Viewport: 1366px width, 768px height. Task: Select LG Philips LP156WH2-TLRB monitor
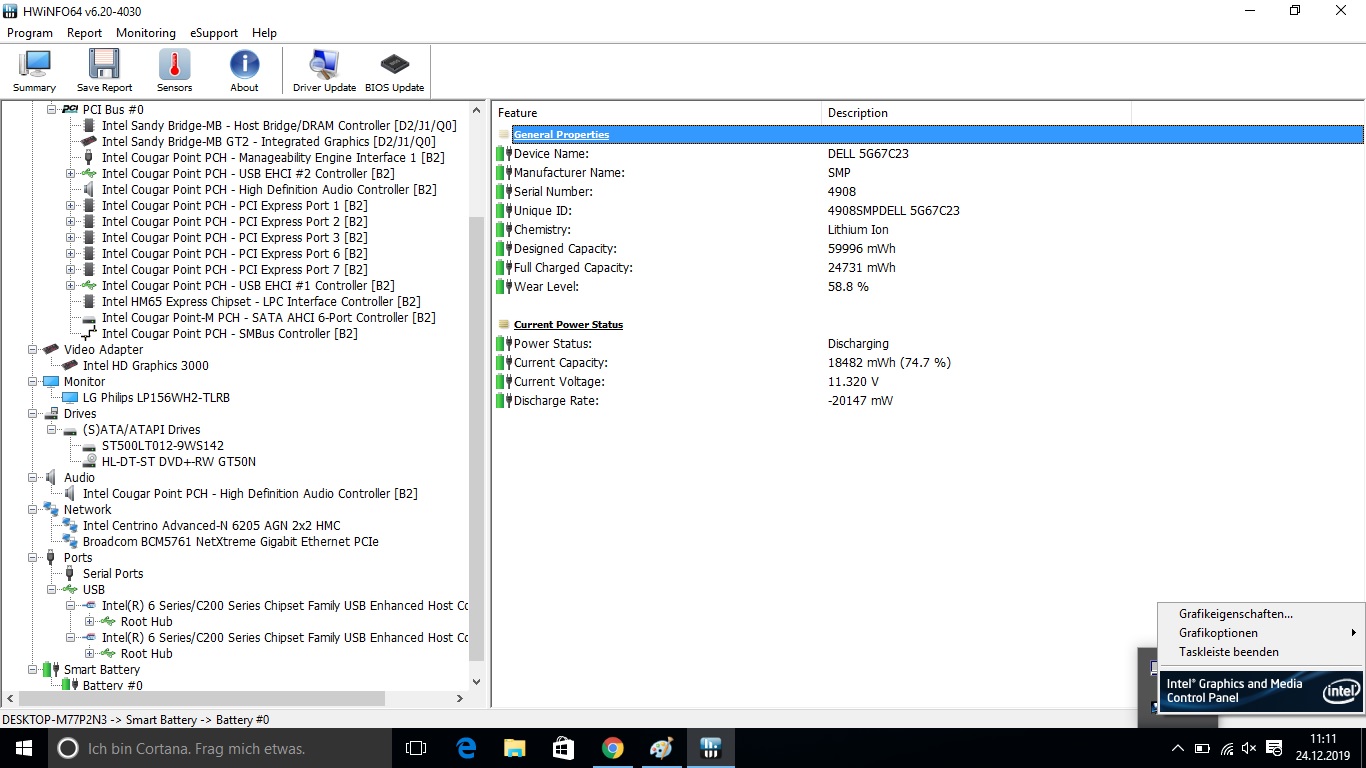[x=156, y=397]
